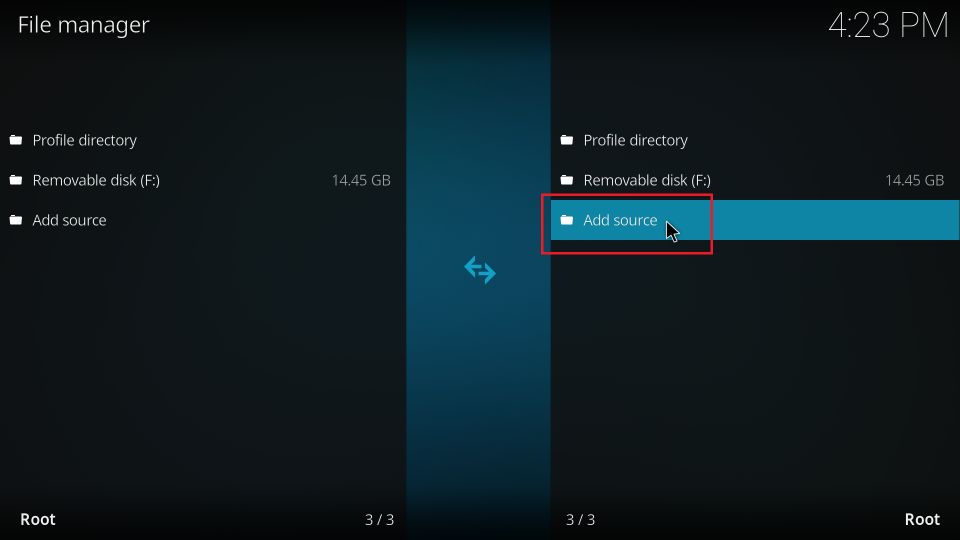Click the 4:23 PM clock
Viewport: 960px width, 540px height.
coord(888,26)
